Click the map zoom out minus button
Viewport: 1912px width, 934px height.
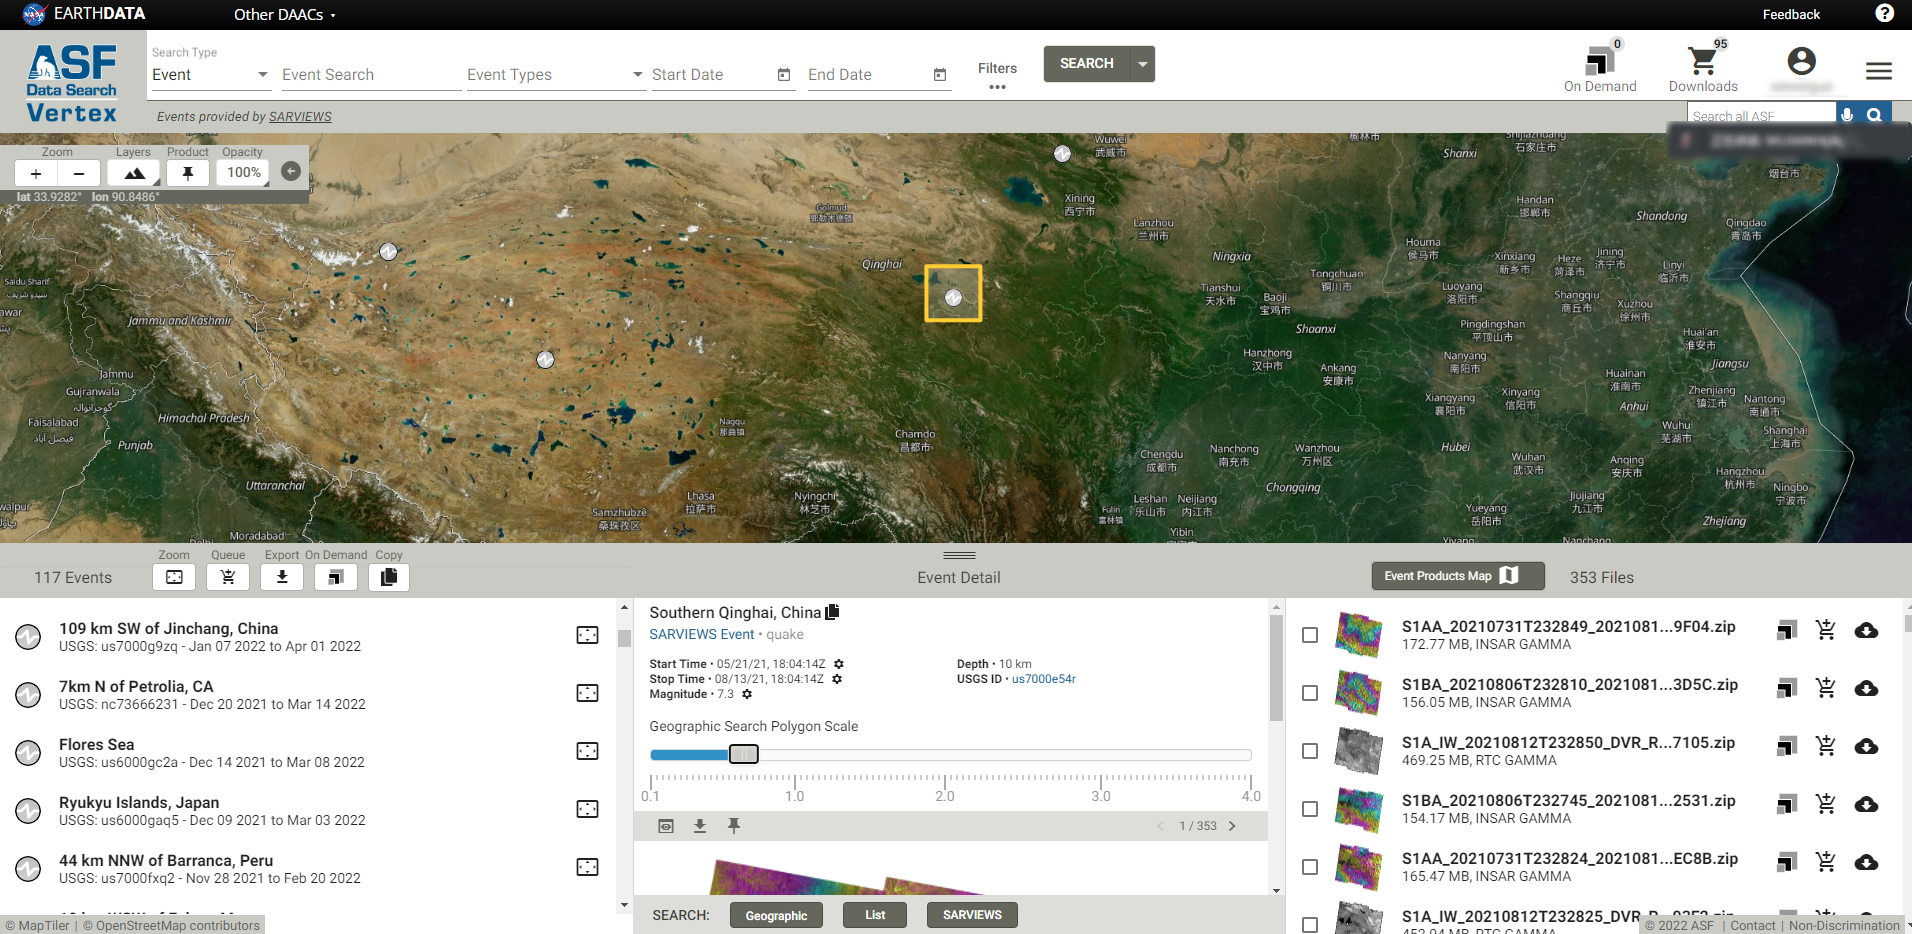[79, 173]
